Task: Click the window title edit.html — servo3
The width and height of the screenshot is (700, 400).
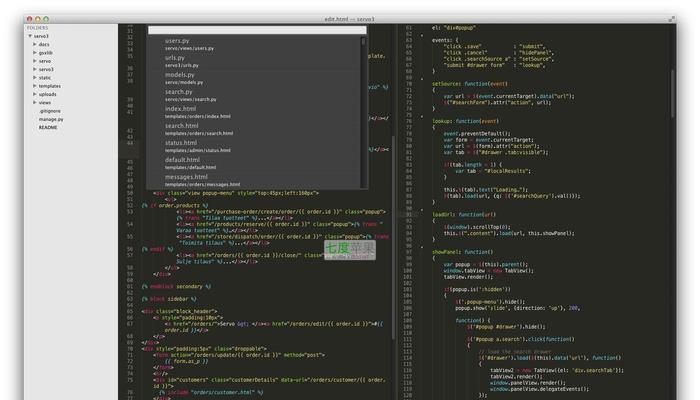Action: coord(349,19)
